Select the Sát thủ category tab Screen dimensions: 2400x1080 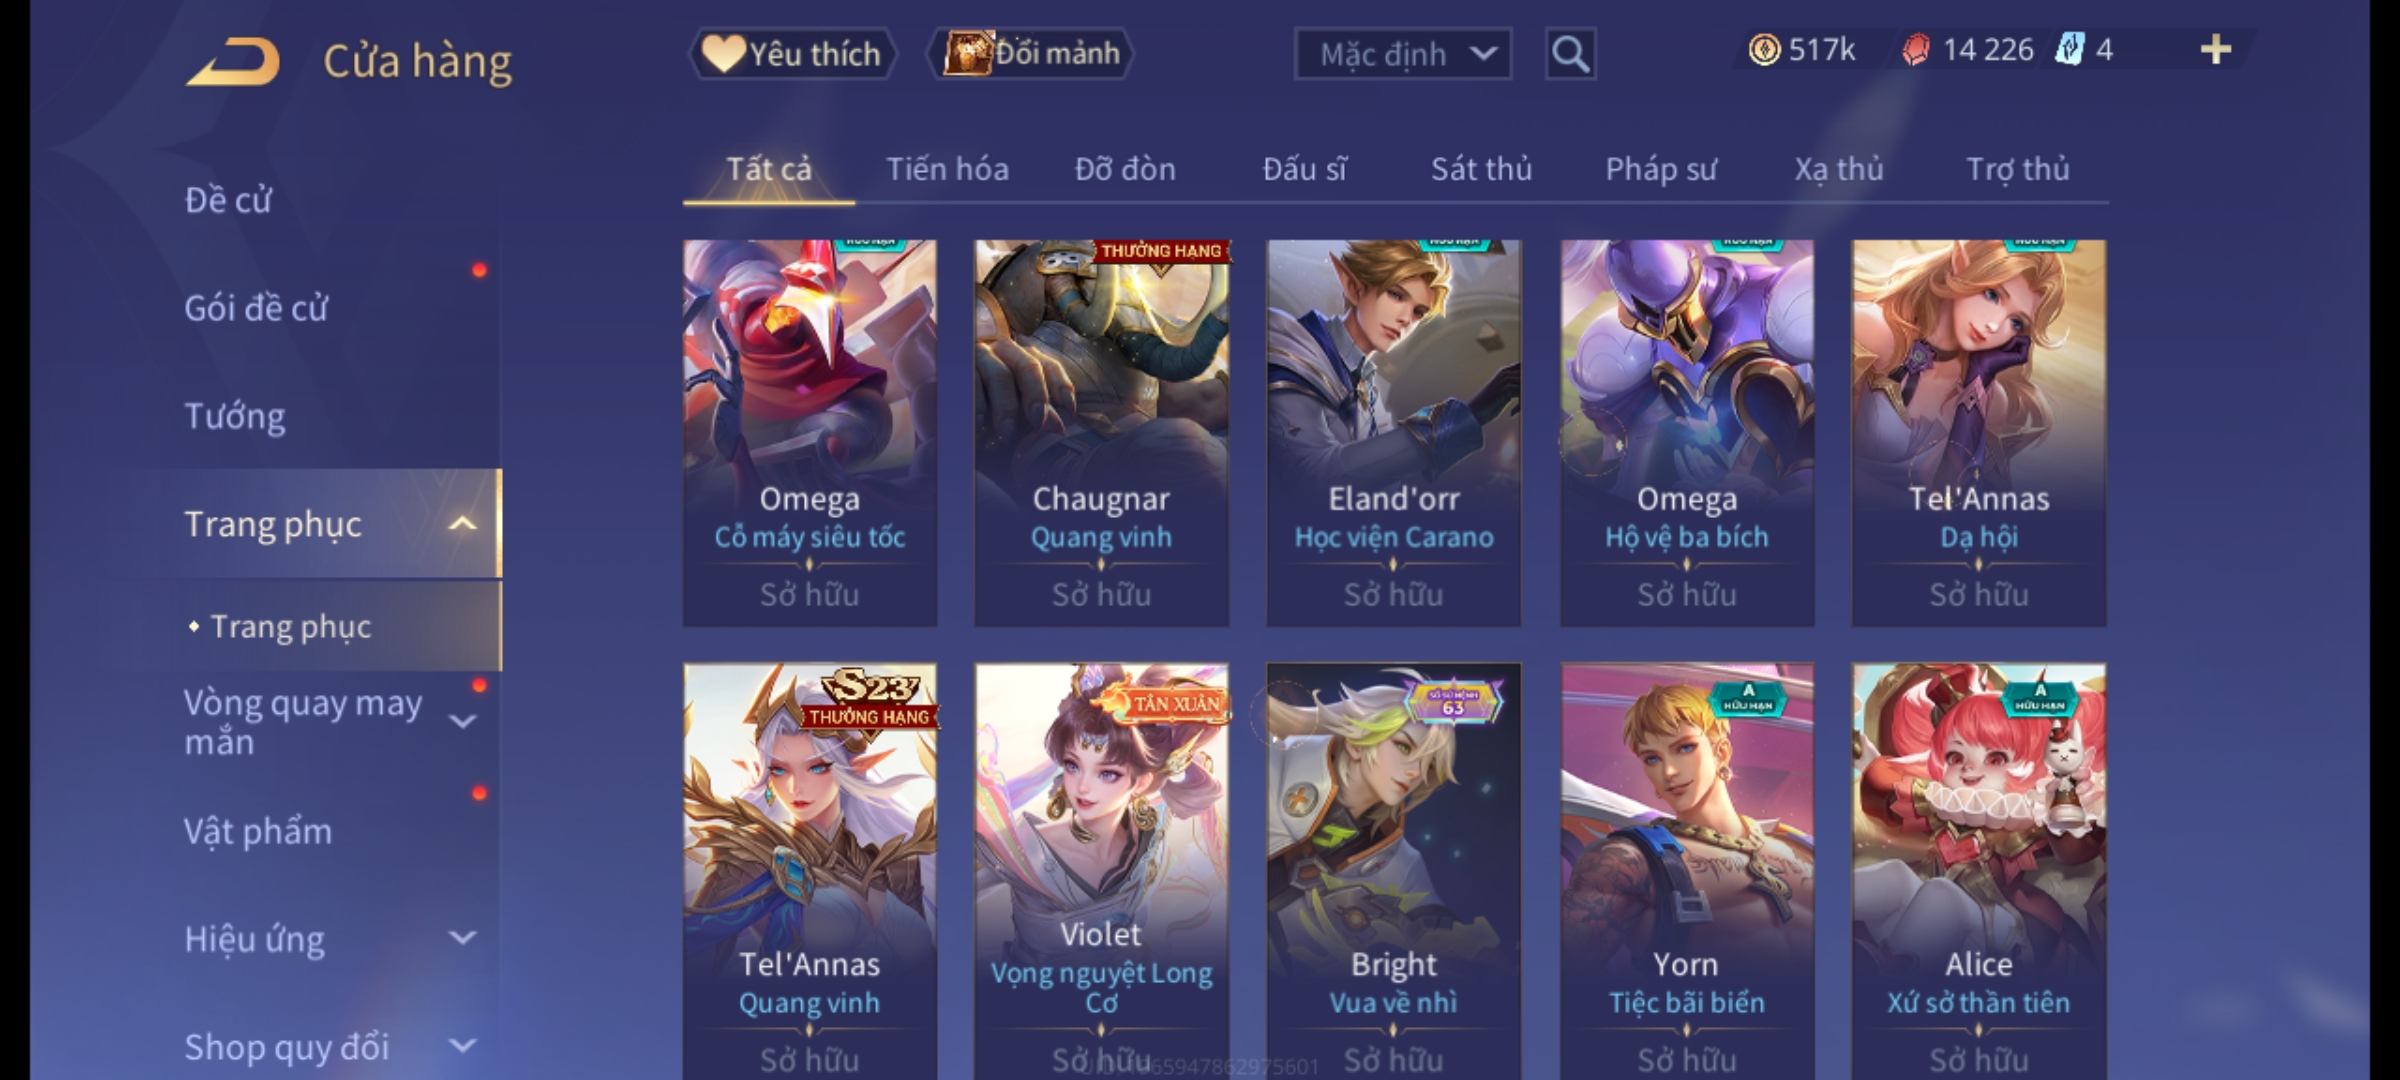[x=1481, y=169]
